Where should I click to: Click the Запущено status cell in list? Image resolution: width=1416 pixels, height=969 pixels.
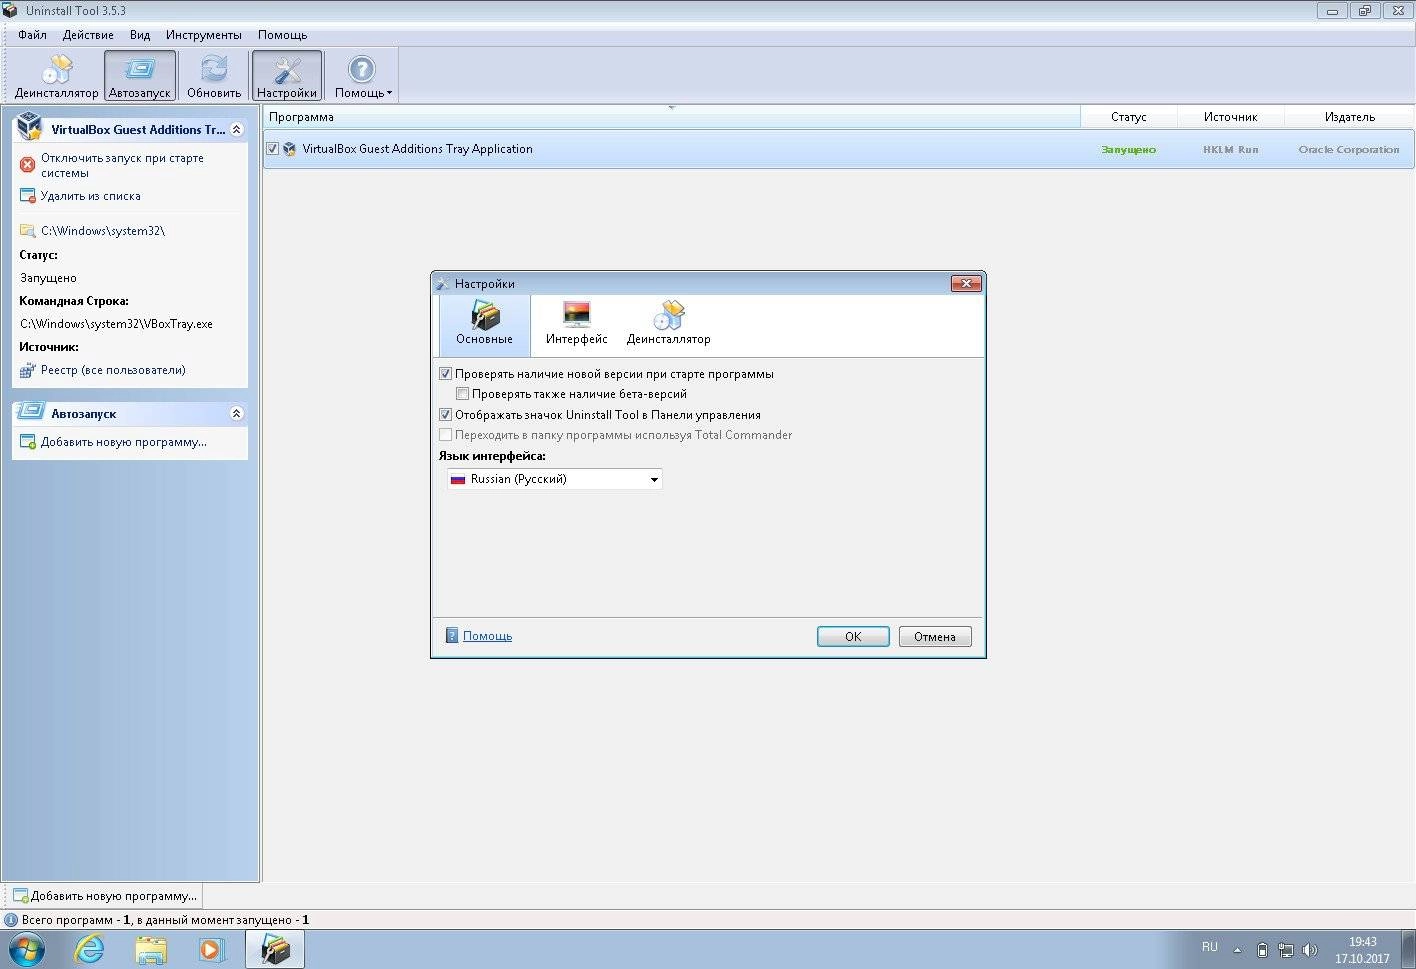[1128, 150]
